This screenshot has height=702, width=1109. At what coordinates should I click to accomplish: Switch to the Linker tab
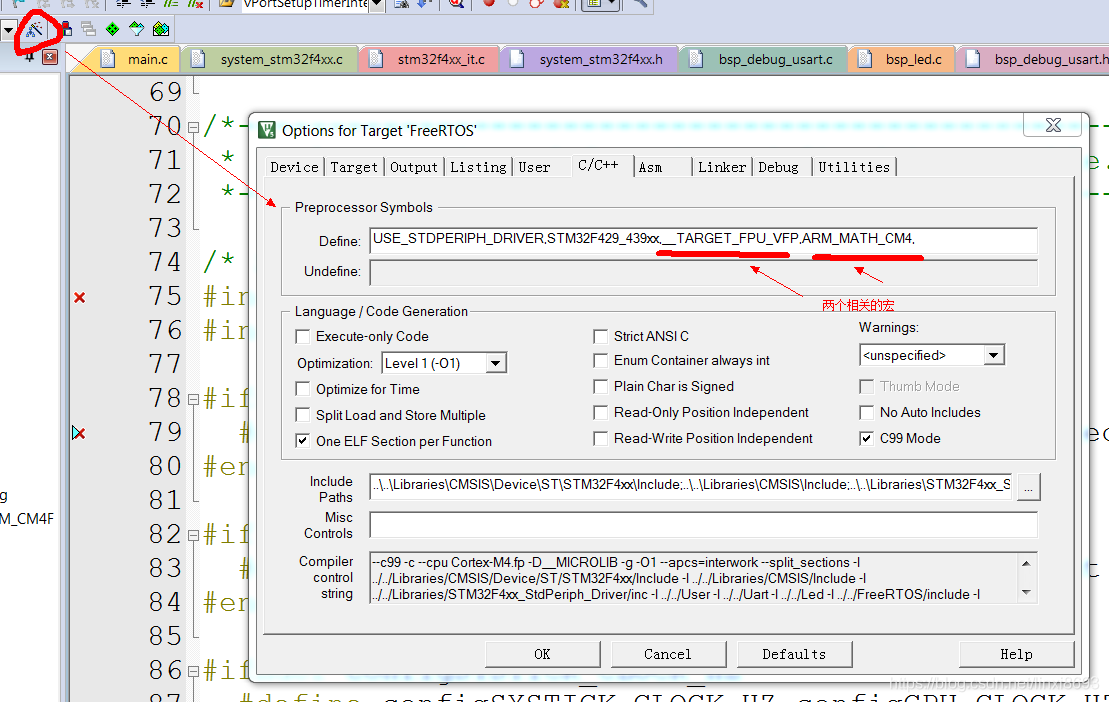click(x=721, y=167)
